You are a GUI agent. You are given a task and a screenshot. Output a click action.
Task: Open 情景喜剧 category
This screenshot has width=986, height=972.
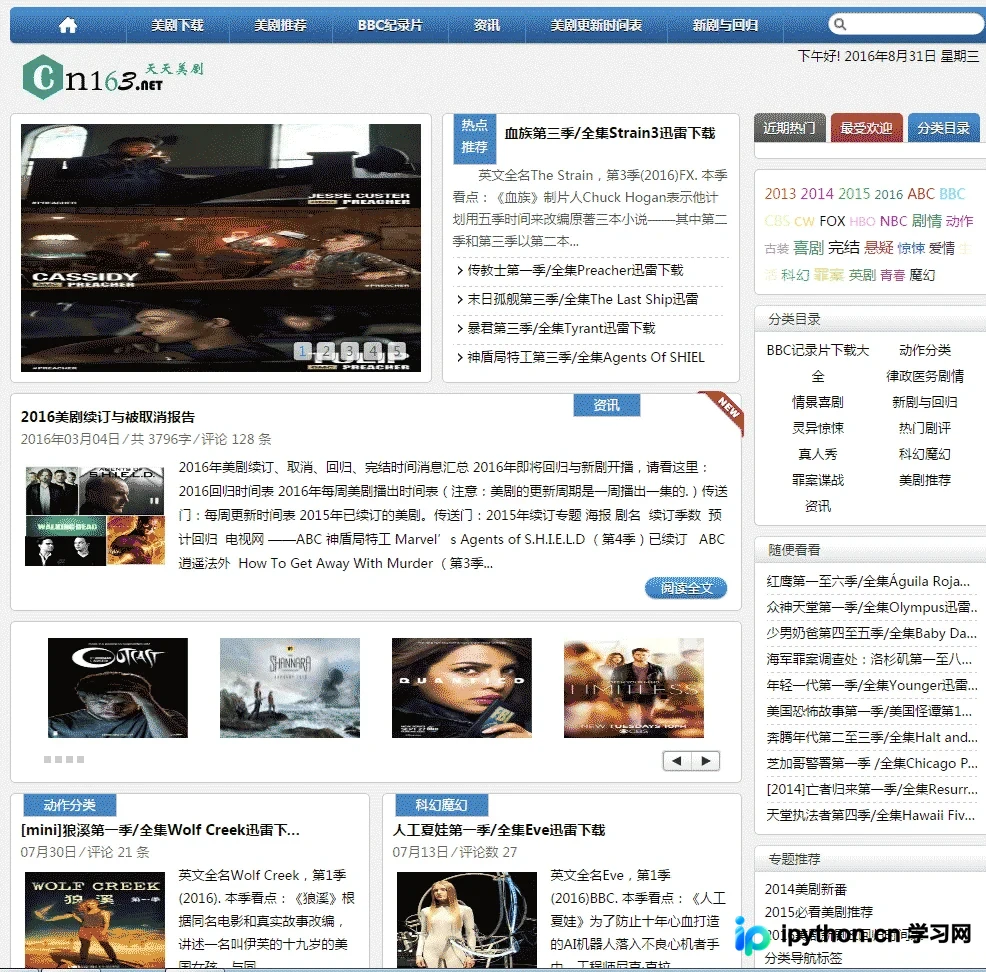click(817, 402)
